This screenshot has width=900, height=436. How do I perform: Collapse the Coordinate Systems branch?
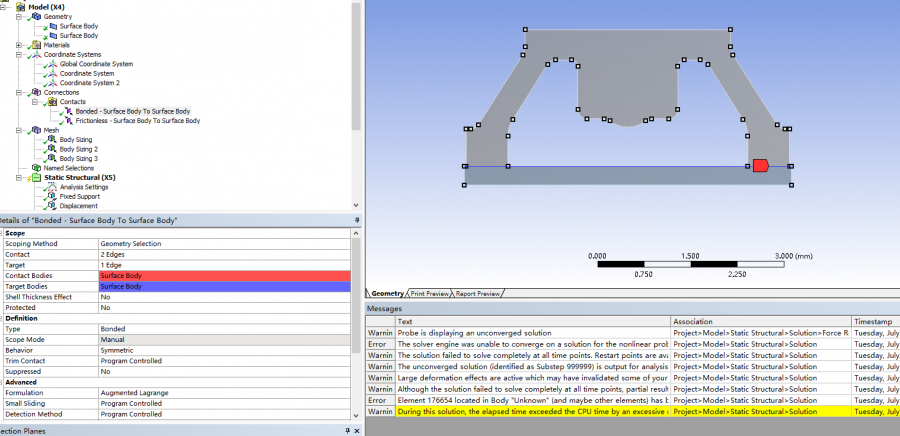pos(19,54)
